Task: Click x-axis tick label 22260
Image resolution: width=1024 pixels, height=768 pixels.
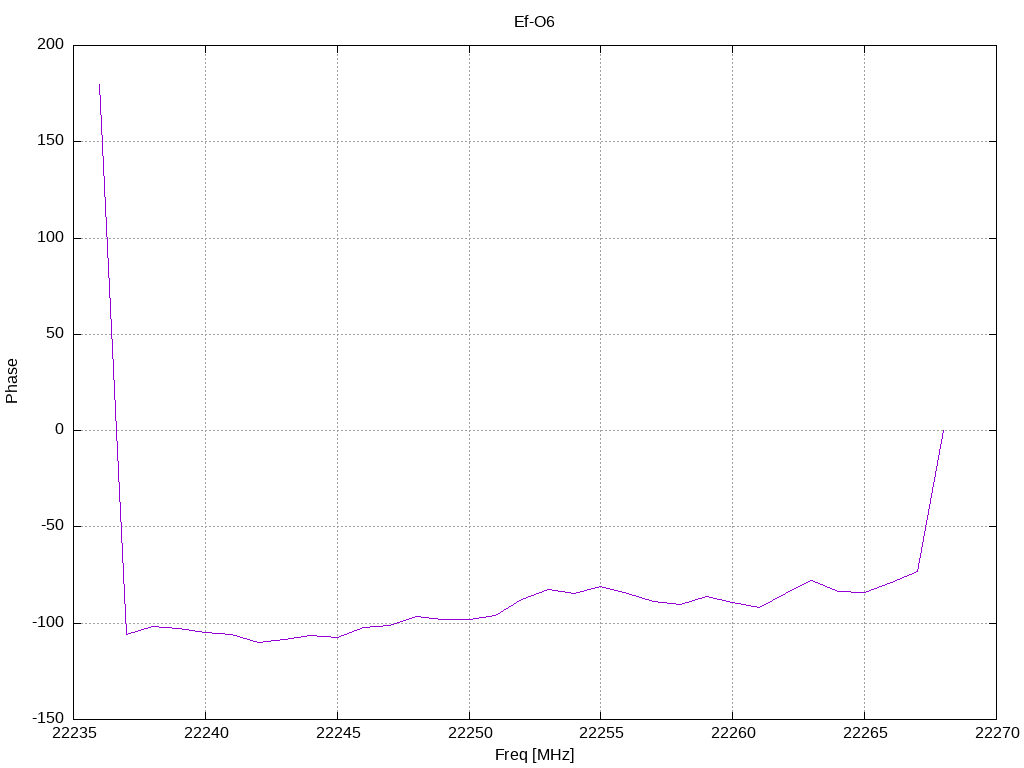Action: tap(733, 733)
